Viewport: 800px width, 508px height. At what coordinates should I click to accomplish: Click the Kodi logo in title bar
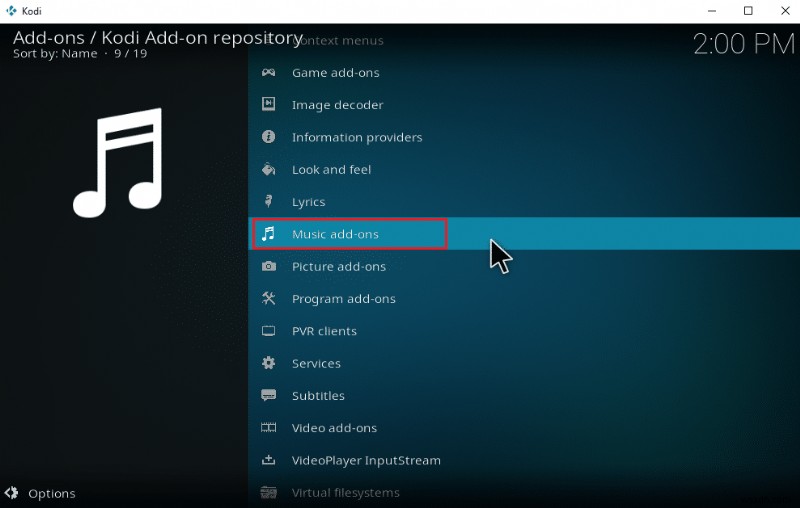pos(11,11)
